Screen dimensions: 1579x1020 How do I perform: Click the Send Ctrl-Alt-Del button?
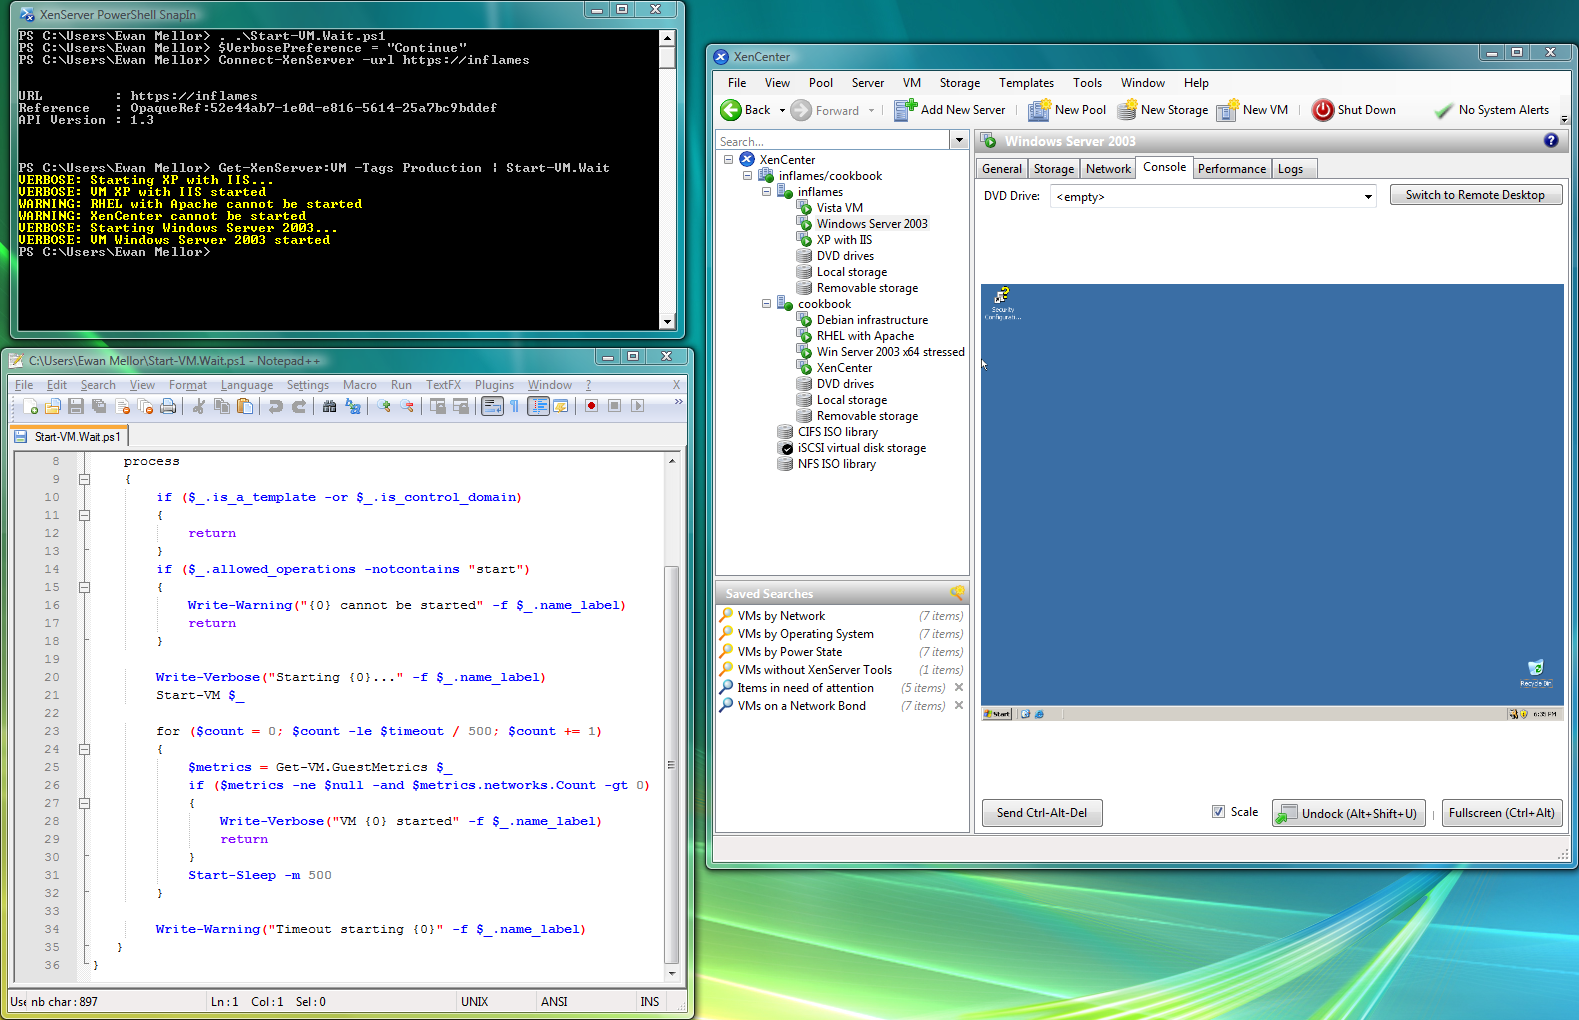point(1041,813)
